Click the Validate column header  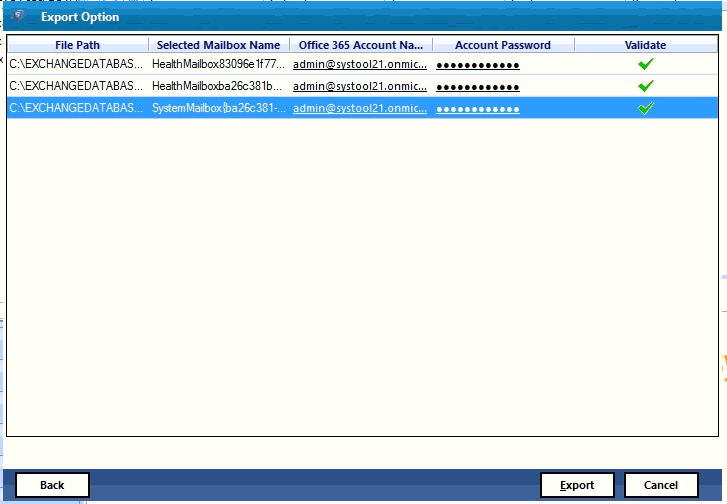pyautogui.click(x=645, y=45)
